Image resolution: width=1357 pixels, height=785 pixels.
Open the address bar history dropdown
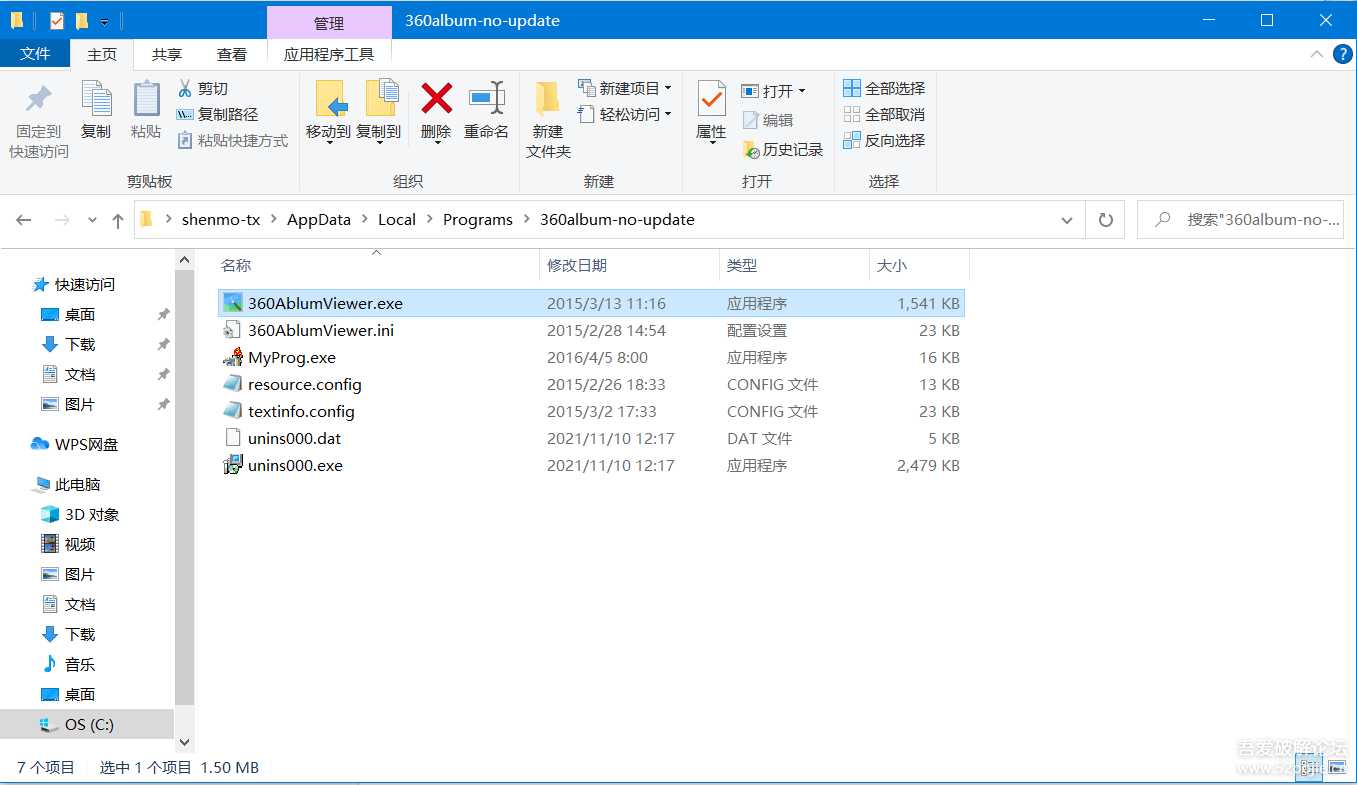pyautogui.click(x=1066, y=219)
